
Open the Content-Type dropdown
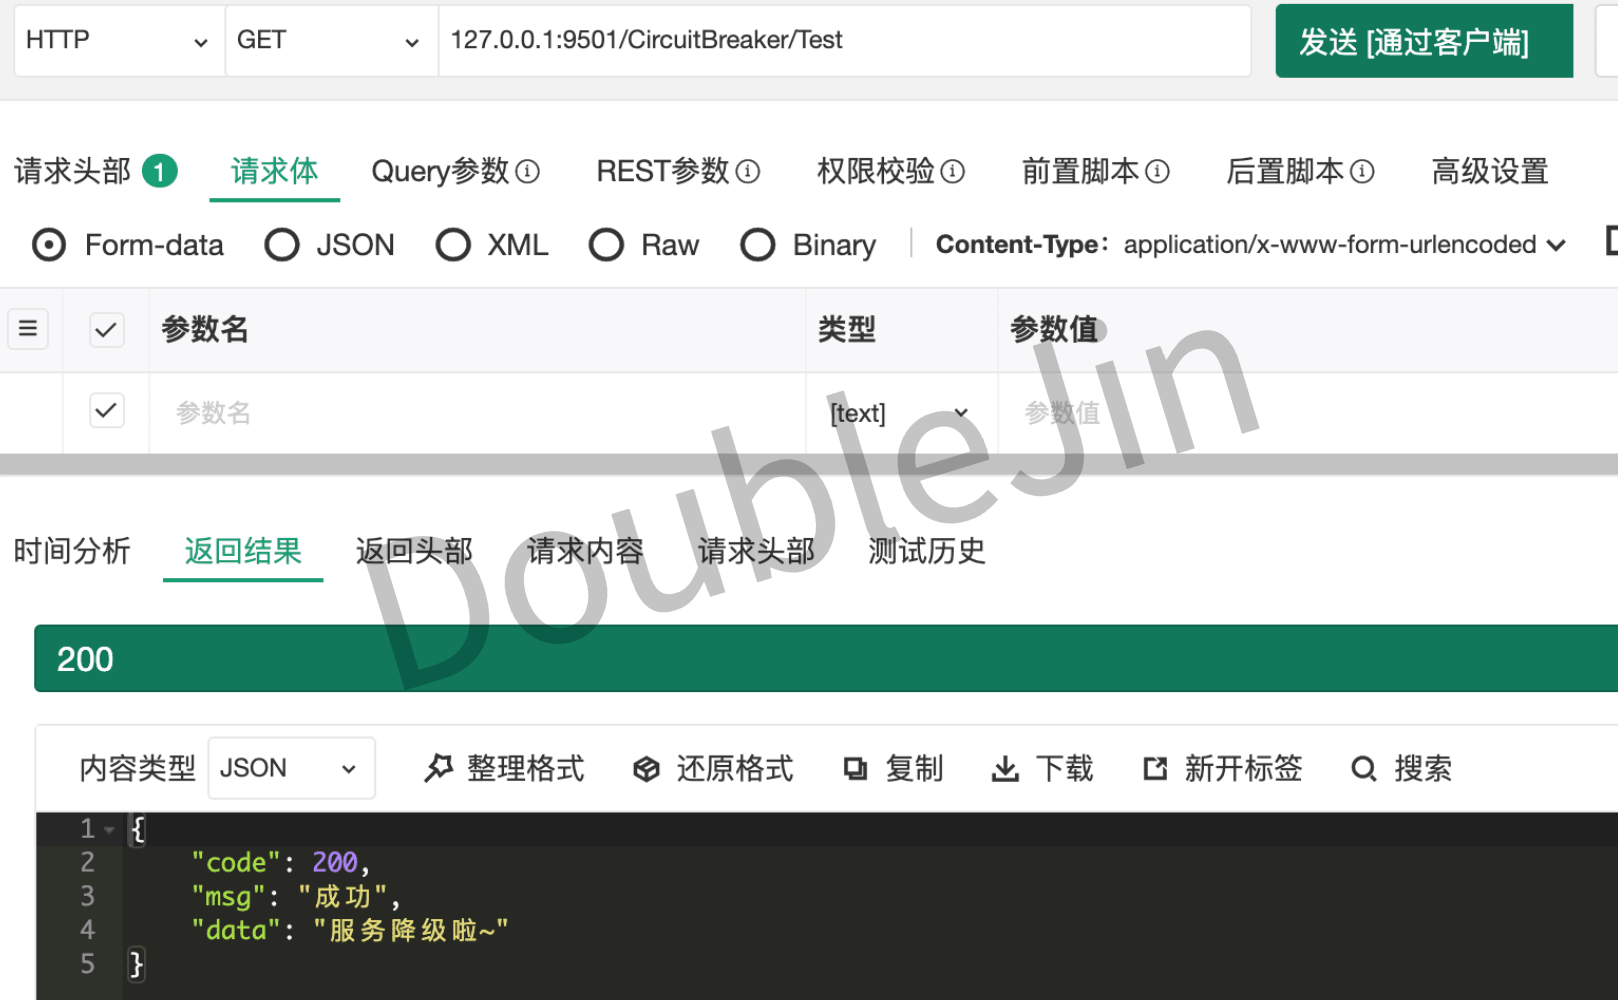pyautogui.click(x=1344, y=245)
